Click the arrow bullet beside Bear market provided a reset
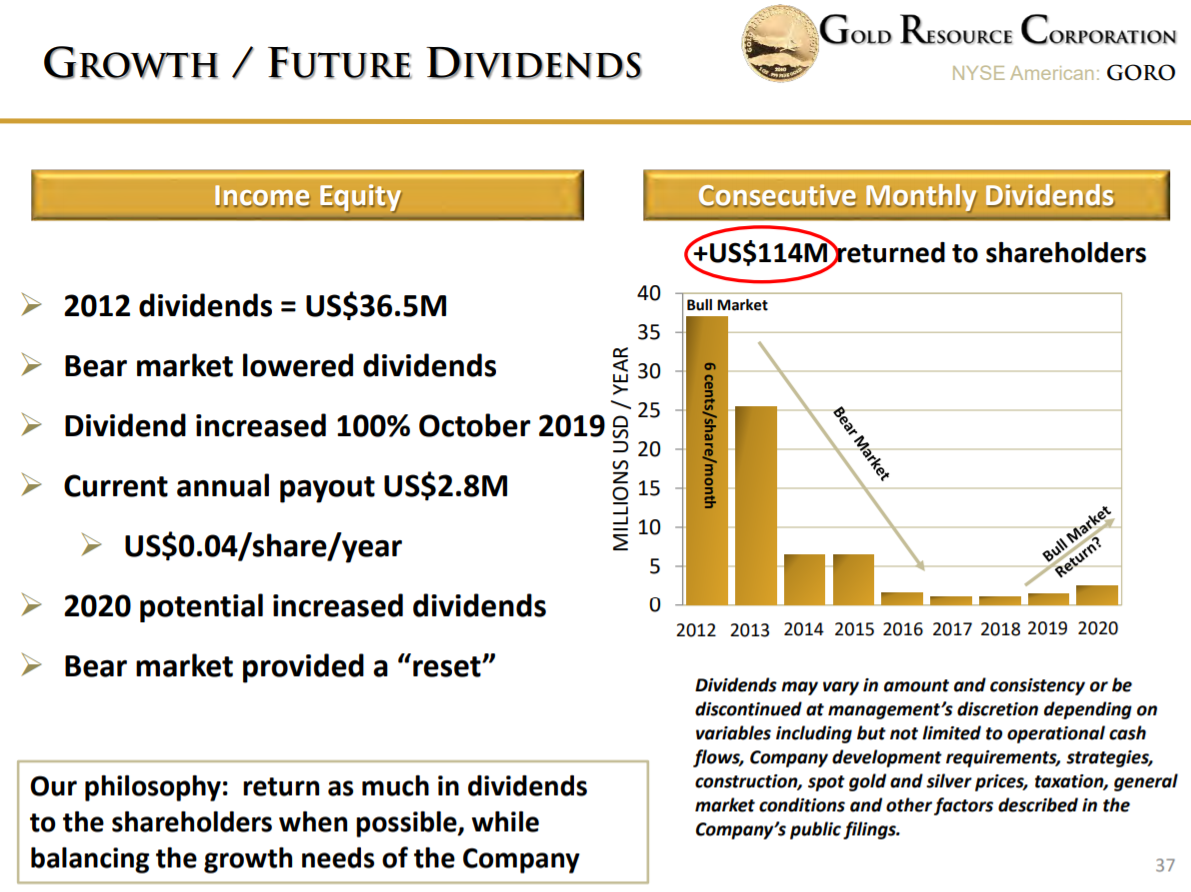Image resolution: width=1191 pixels, height=892 pixels. (31, 666)
